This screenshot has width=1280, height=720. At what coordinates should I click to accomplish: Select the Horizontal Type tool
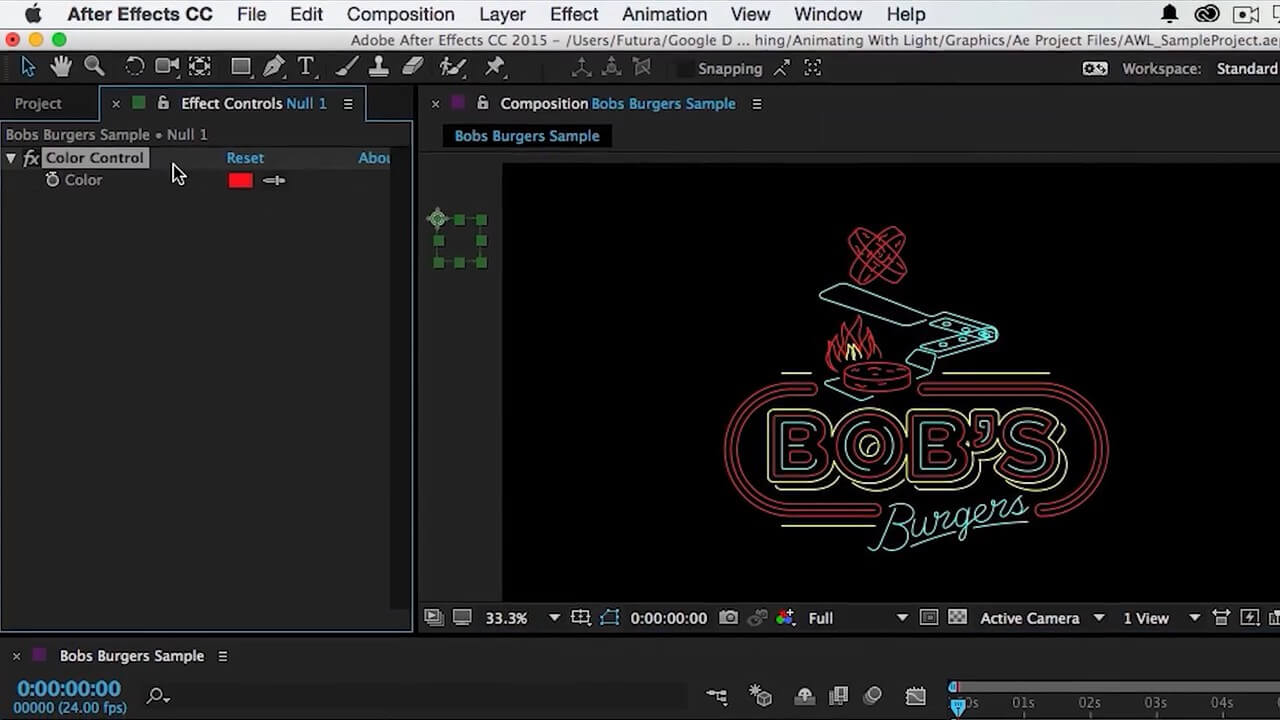click(x=306, y=67)
